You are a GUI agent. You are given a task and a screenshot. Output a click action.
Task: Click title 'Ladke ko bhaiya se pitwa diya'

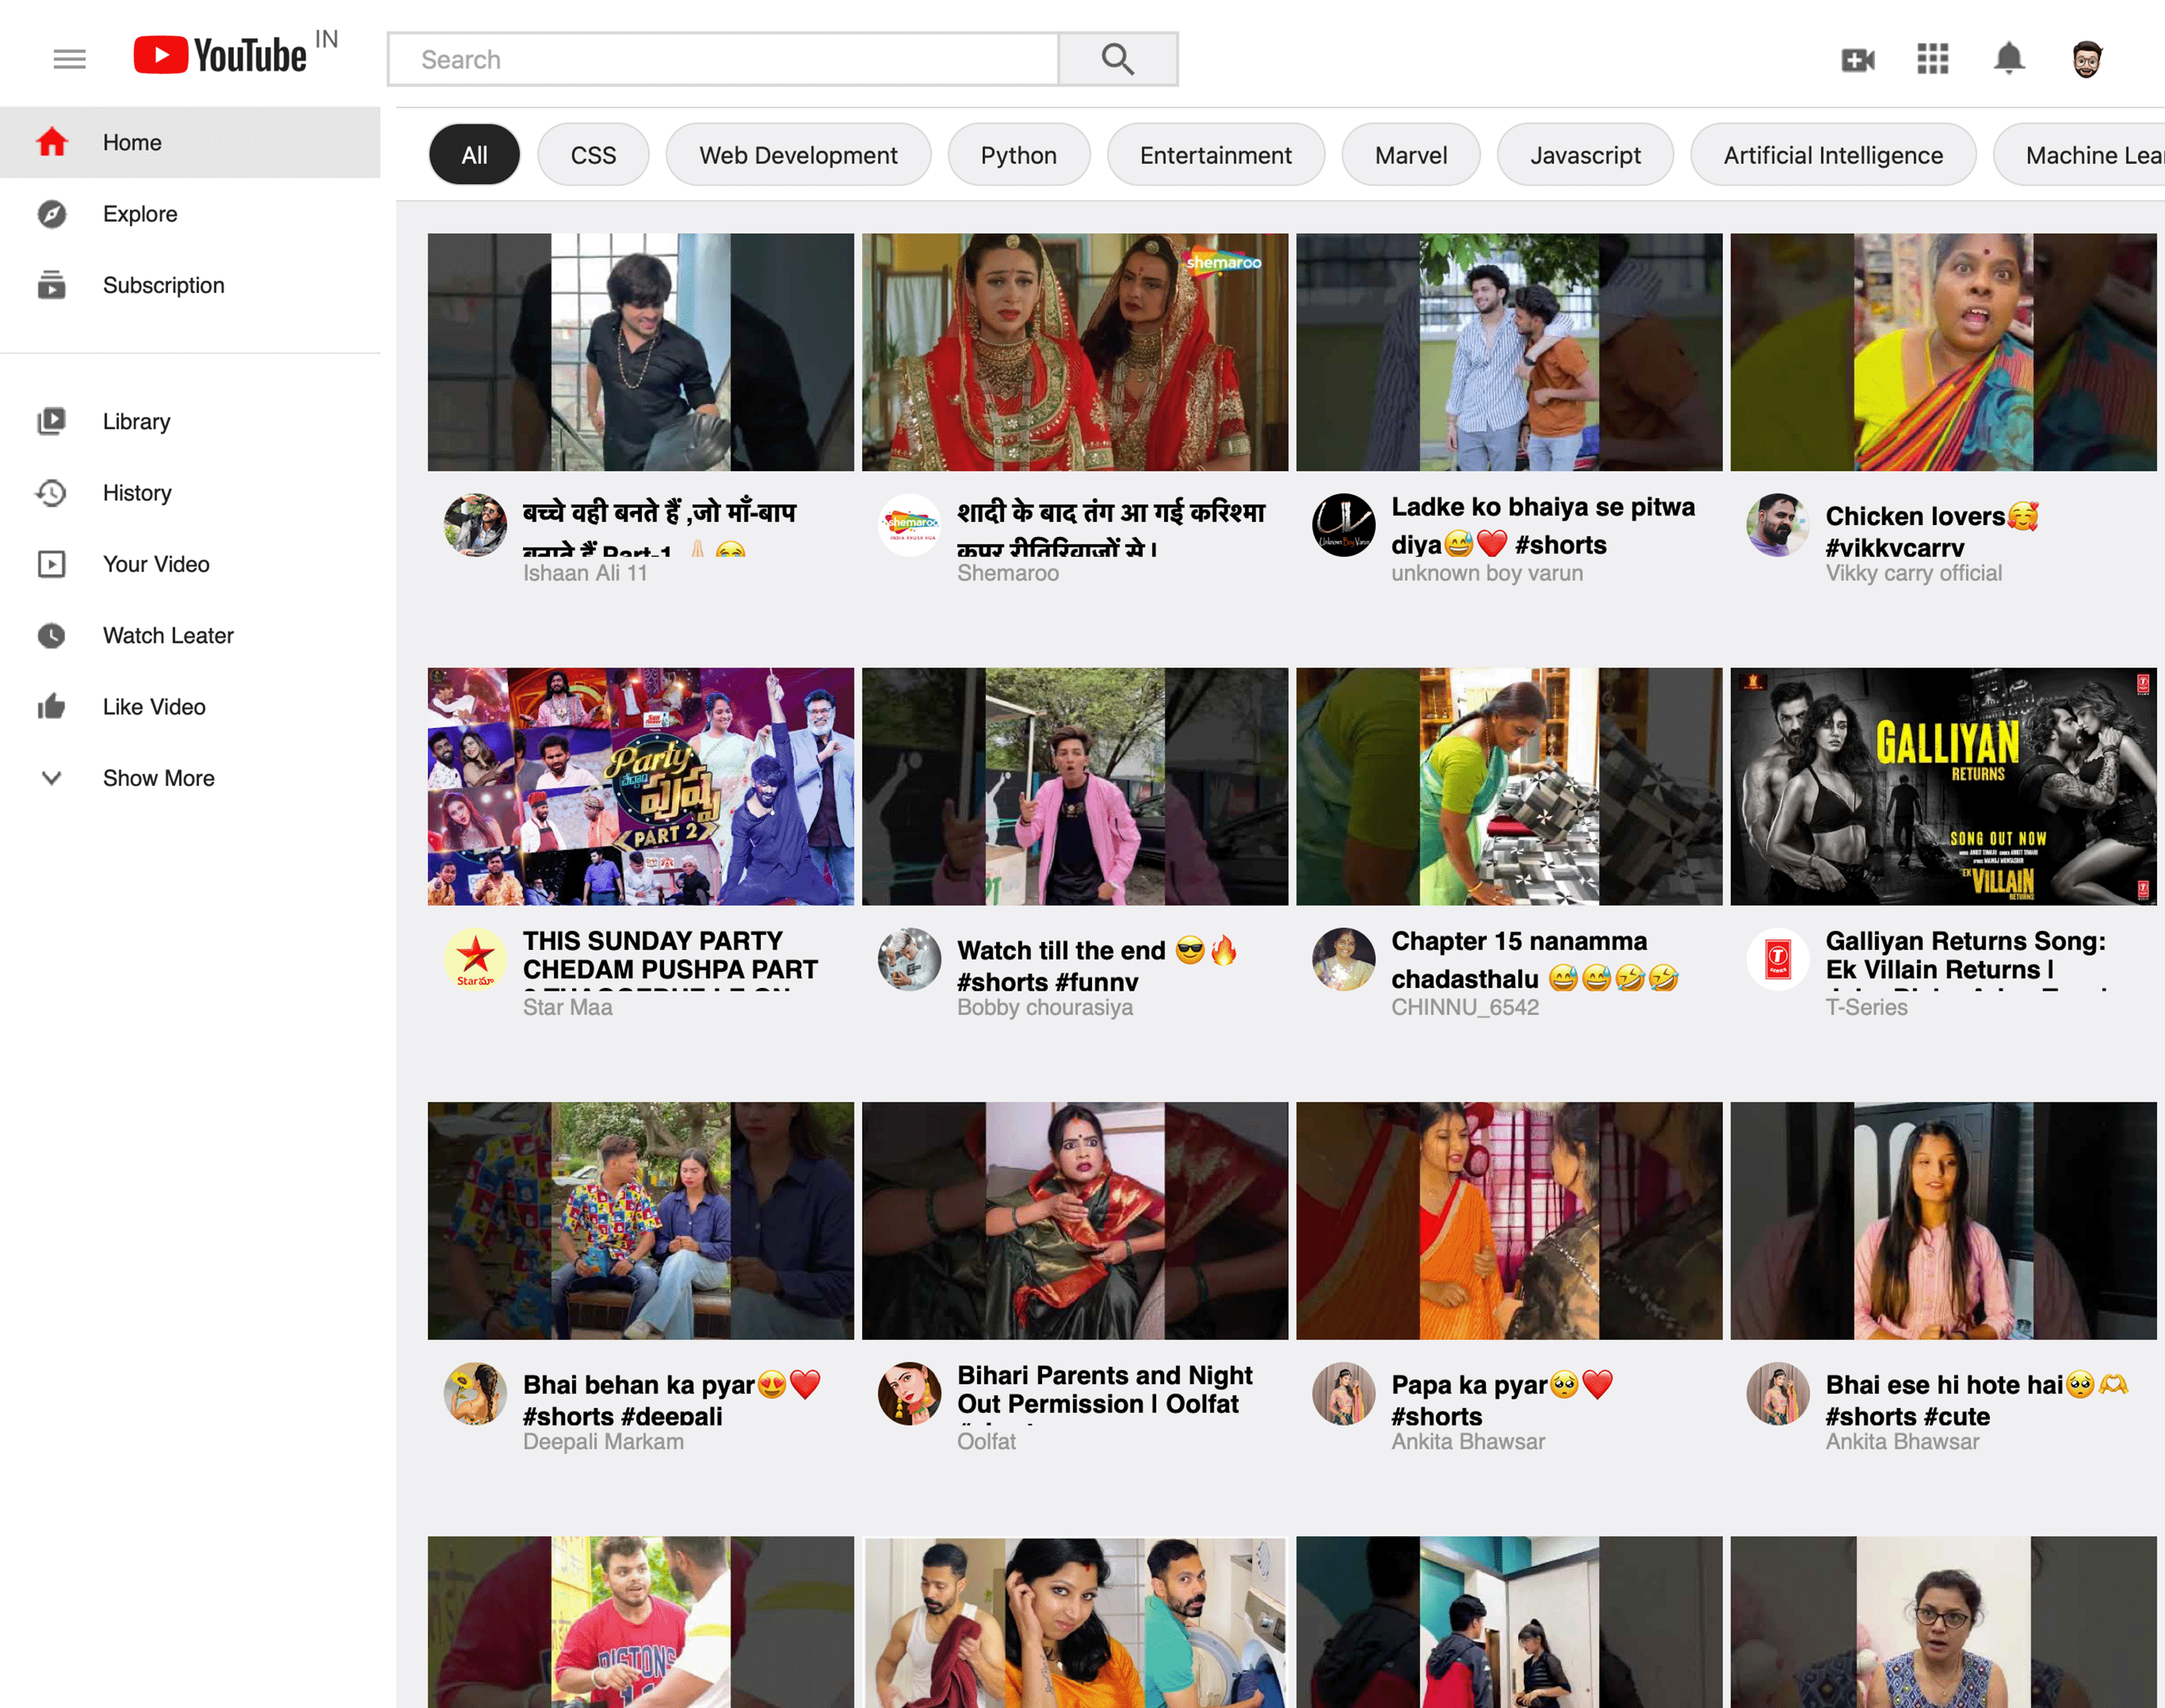pos(1543,526)
